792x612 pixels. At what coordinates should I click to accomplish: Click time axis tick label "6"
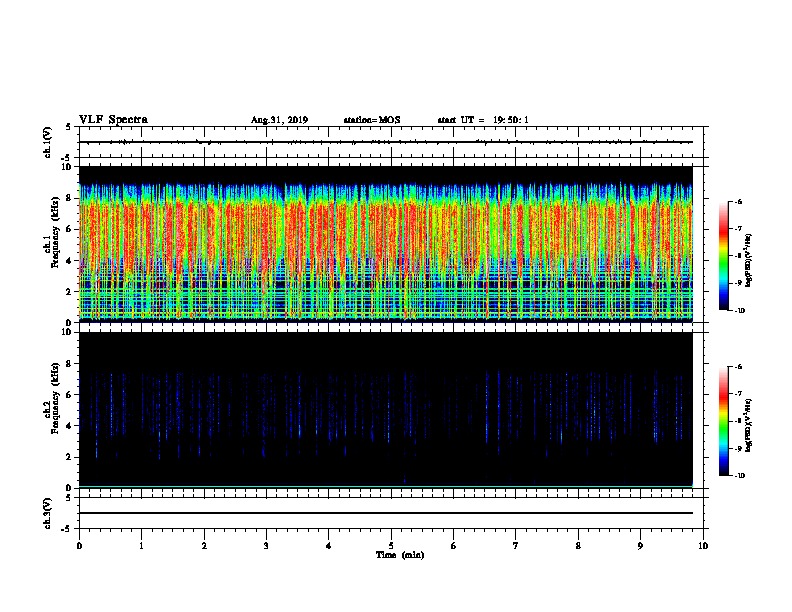click(454, 546)
